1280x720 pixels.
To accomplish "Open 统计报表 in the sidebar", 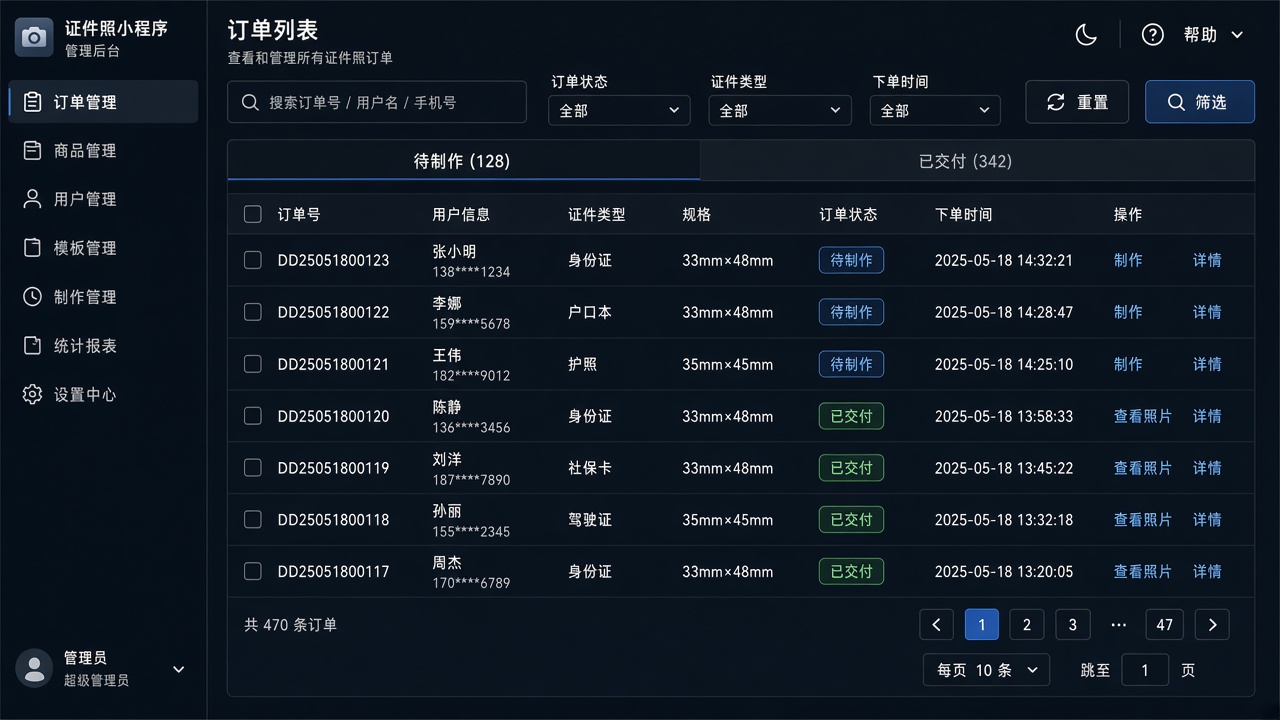I will tap(103, 346).
